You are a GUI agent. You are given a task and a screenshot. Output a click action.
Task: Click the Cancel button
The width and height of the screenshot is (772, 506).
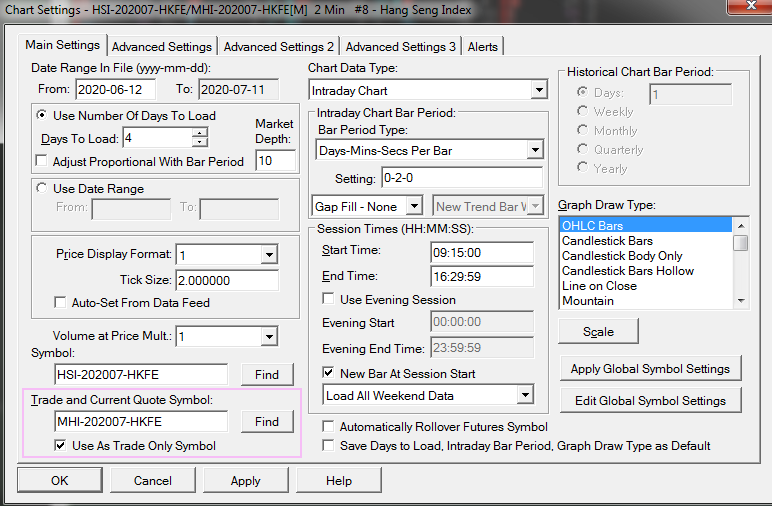153,480
